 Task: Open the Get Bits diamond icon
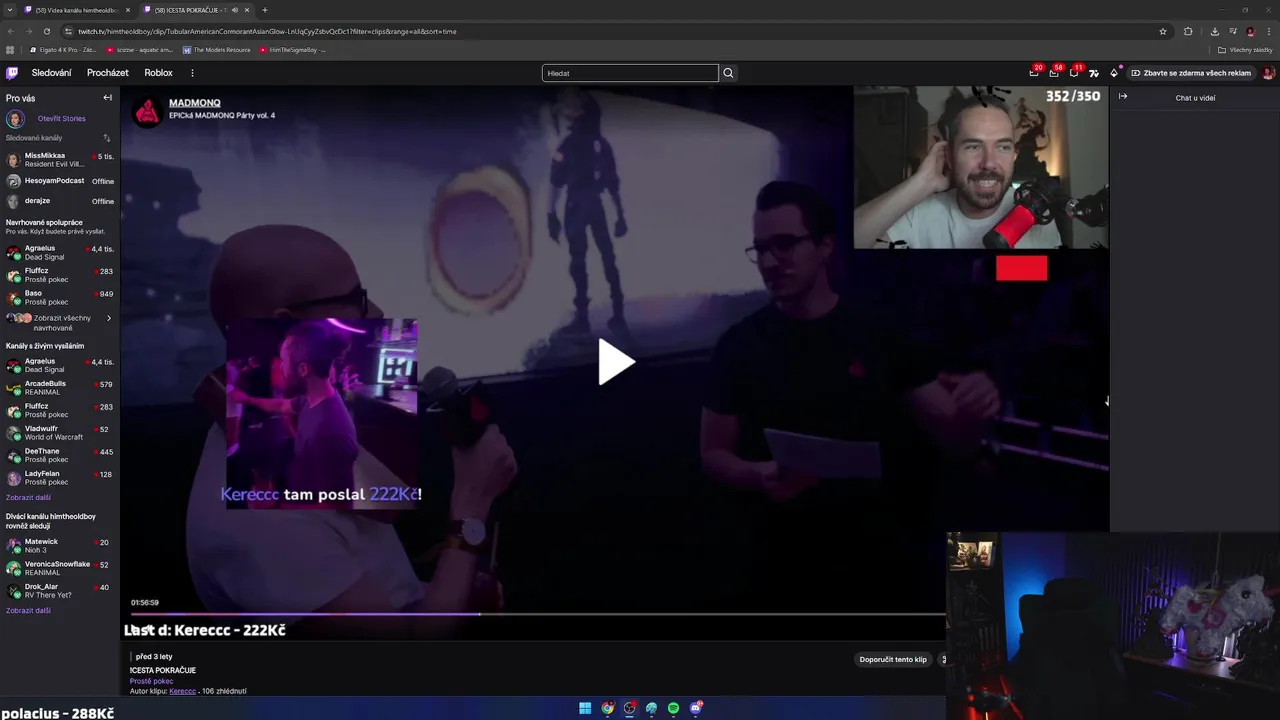[x=1114, y=73]
